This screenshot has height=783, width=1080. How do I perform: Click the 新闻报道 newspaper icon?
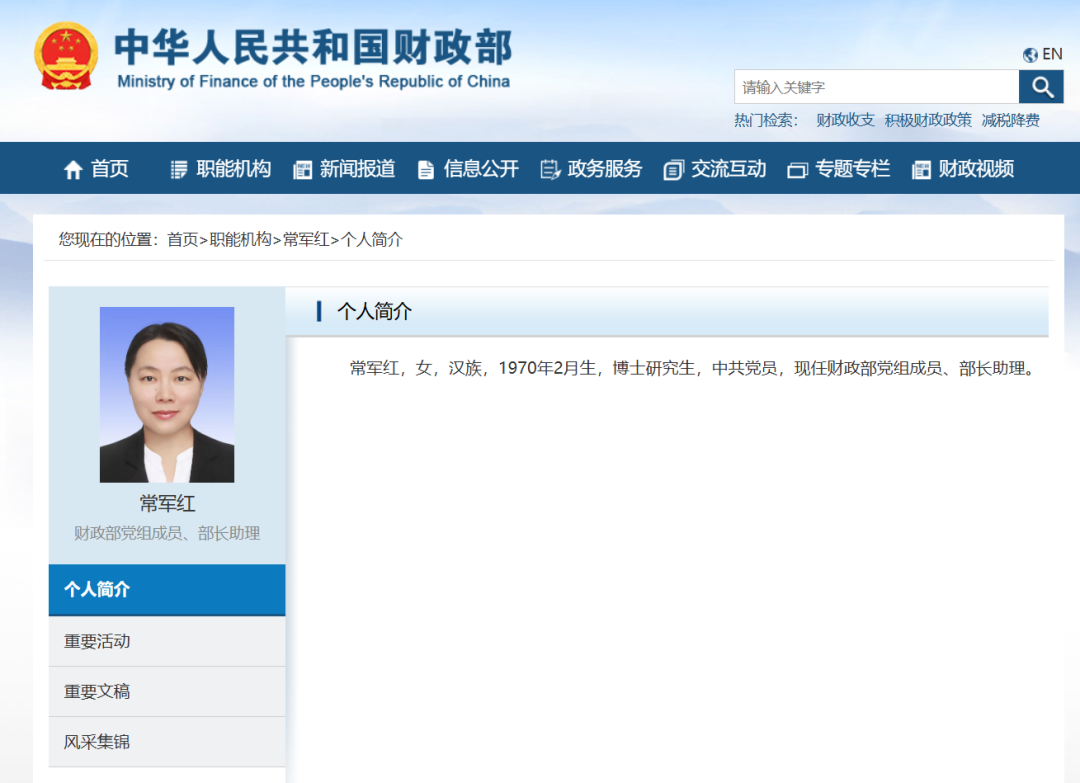coord(302,170)
